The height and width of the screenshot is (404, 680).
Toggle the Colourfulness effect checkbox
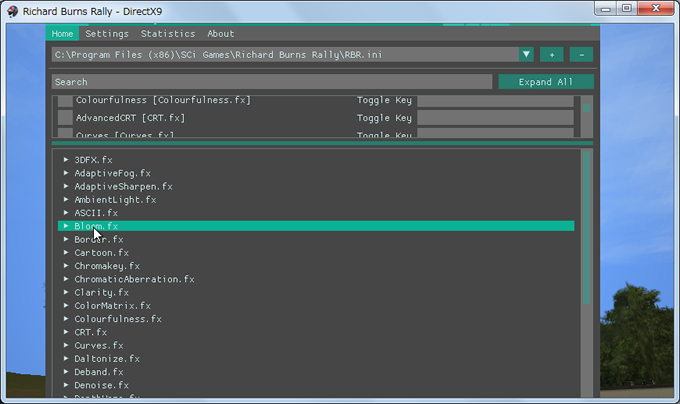tap(65, 101)
